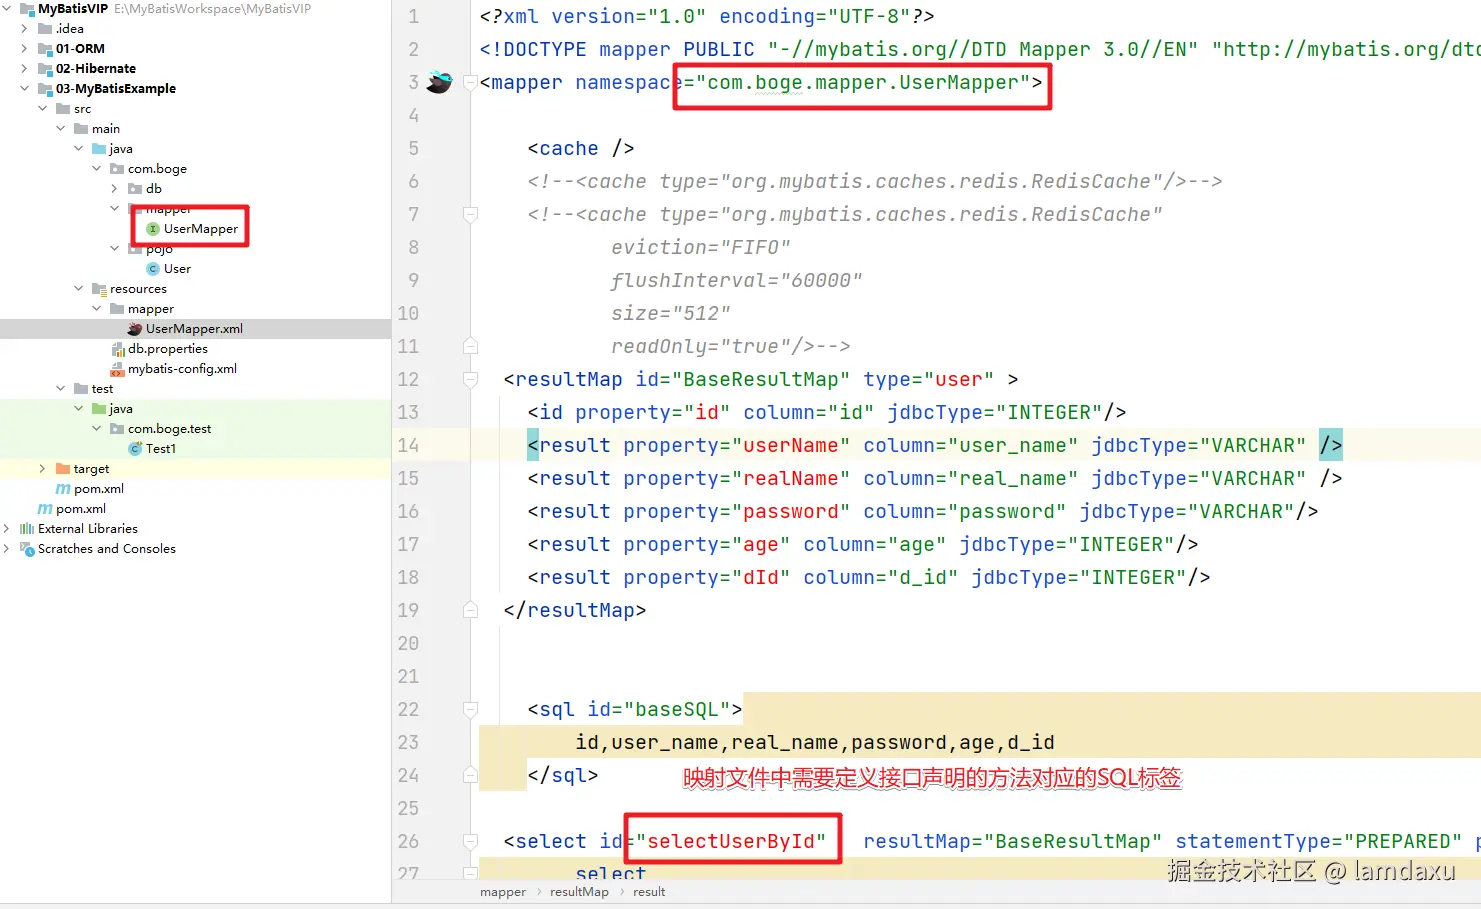Image resolution: width=1481 pixels, height=909 pixels.
Task: Collapse the resources folder
Action: 79,289
